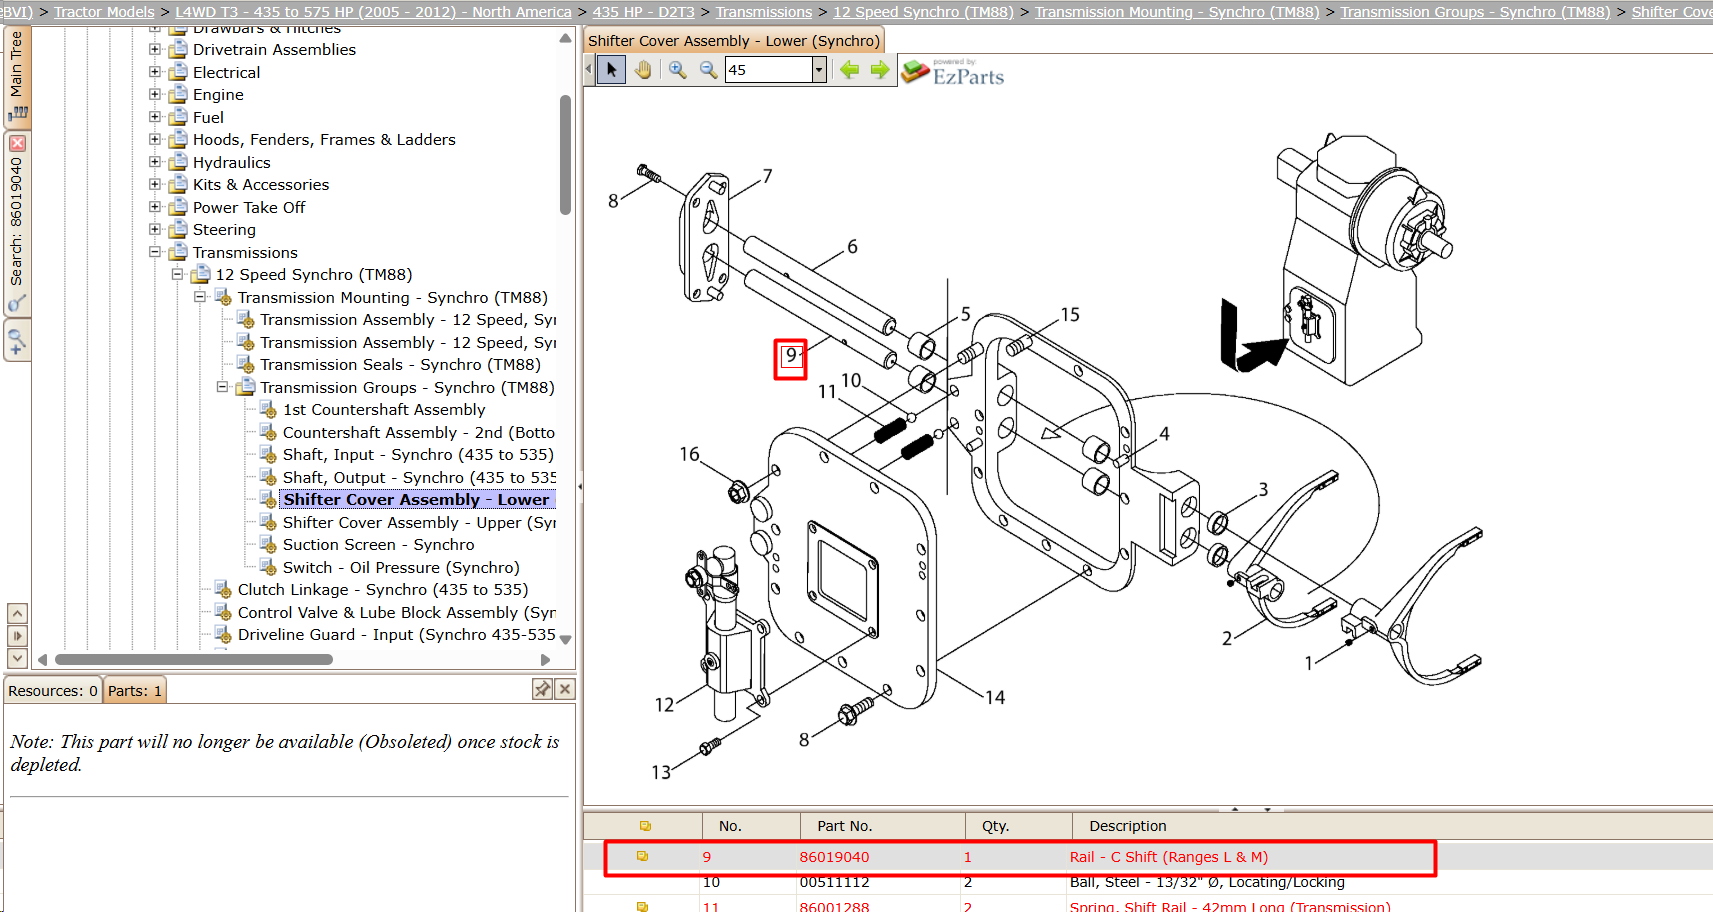Open the new search magnifier tab
The height and width of the screenshot is (912, 1713).
pyautogui.click(x=17, y=340)
